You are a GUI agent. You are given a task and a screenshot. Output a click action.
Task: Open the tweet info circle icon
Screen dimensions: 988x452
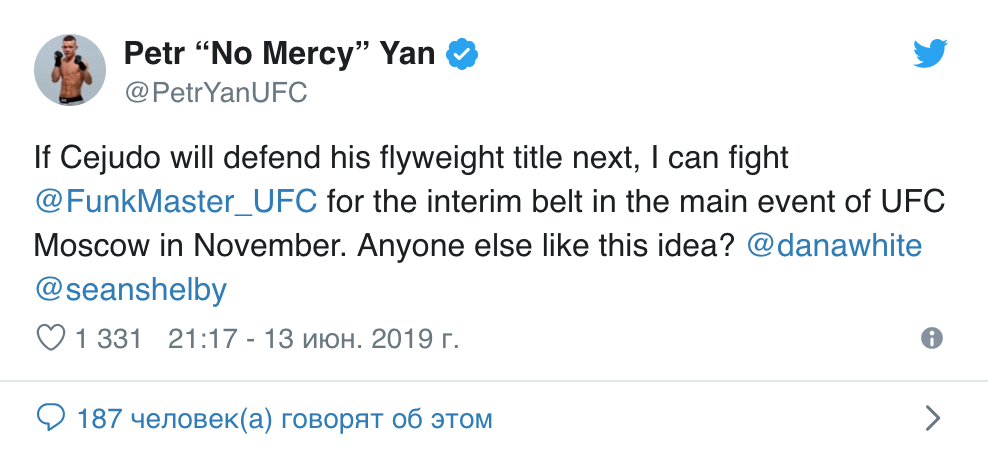tap(931, 338)
